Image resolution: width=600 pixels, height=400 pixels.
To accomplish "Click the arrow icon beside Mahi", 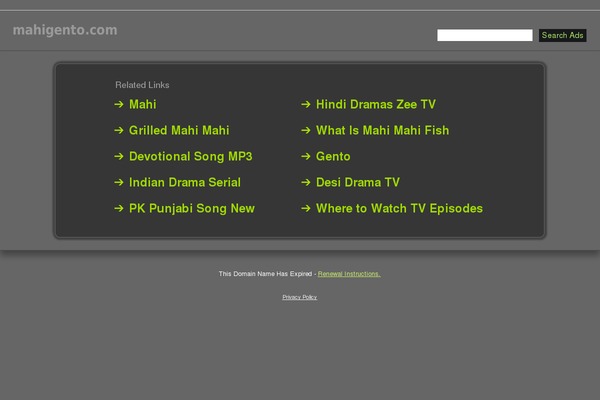I will point(119,104).
